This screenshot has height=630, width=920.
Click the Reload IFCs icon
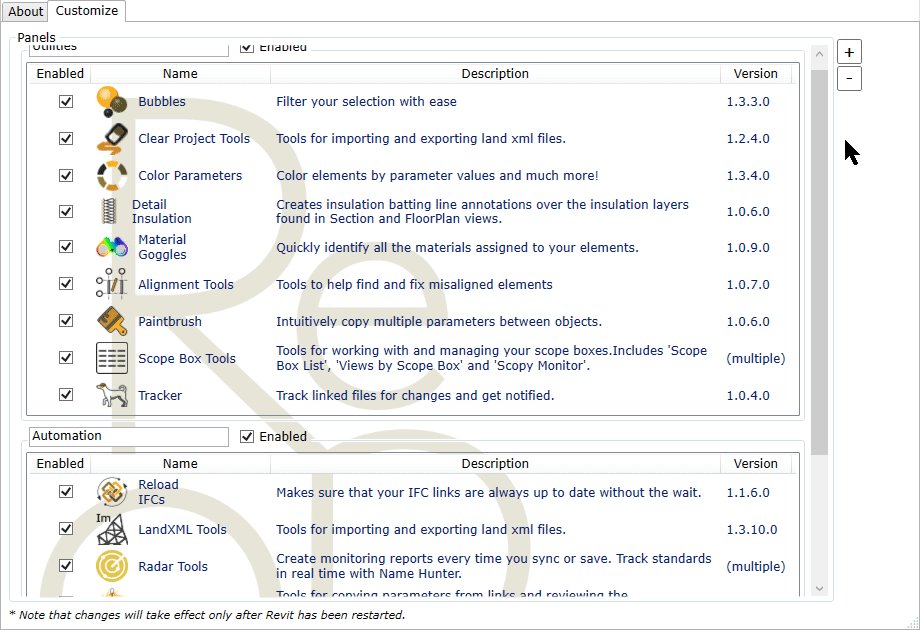coord(111,492)
